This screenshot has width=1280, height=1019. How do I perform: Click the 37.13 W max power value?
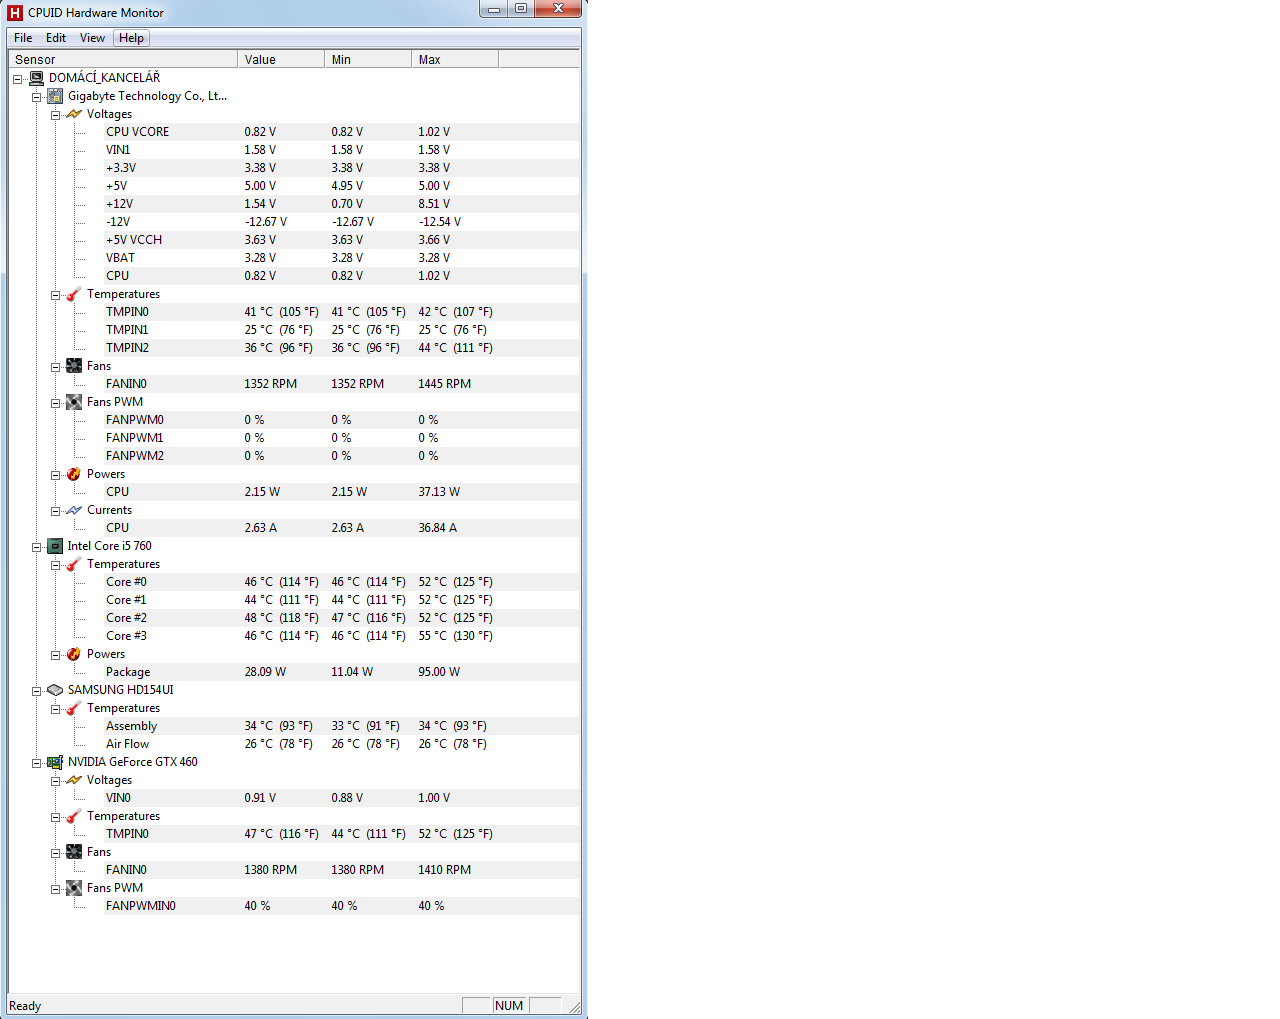[439, 492]
